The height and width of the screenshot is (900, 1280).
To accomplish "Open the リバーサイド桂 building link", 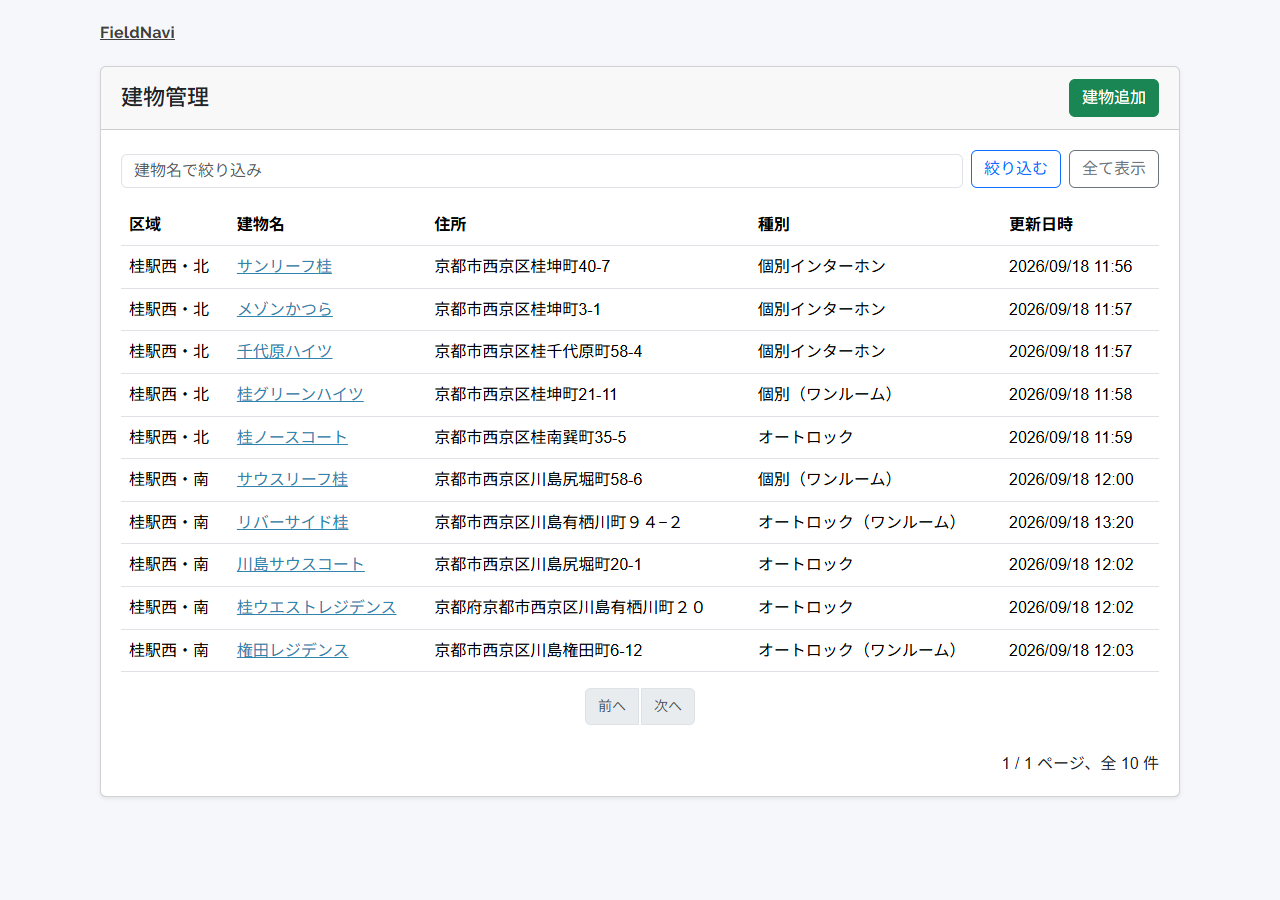I will pos(293,523).
